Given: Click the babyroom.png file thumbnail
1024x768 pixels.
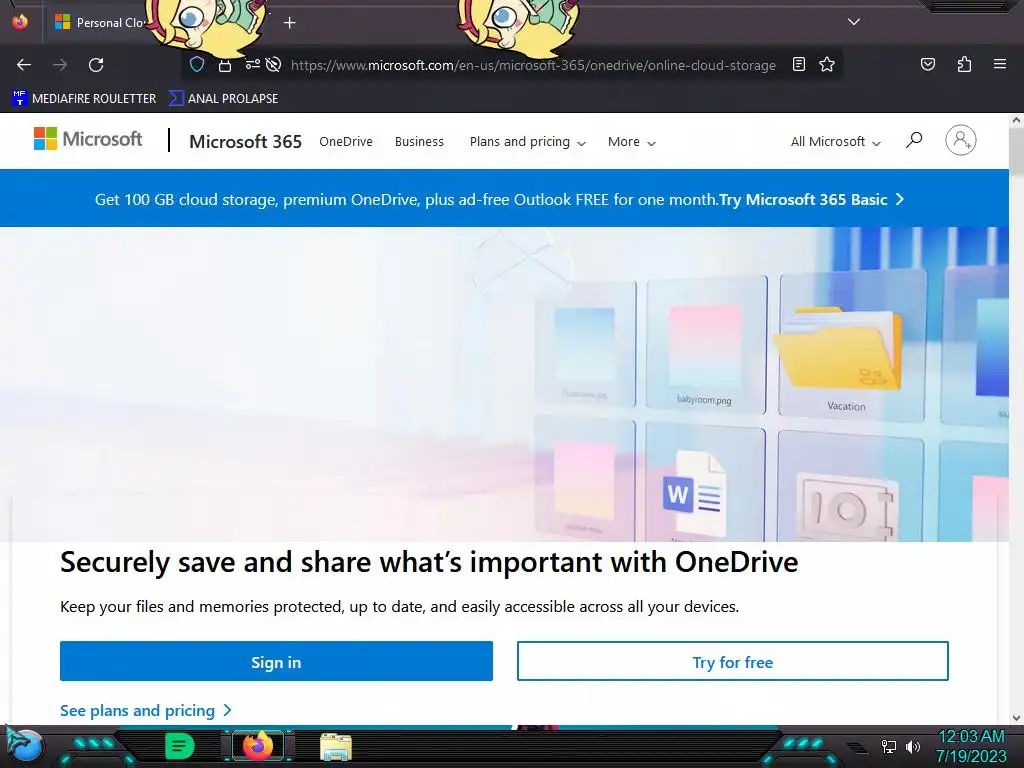Looking at the screenshot, I should [705, 345].
